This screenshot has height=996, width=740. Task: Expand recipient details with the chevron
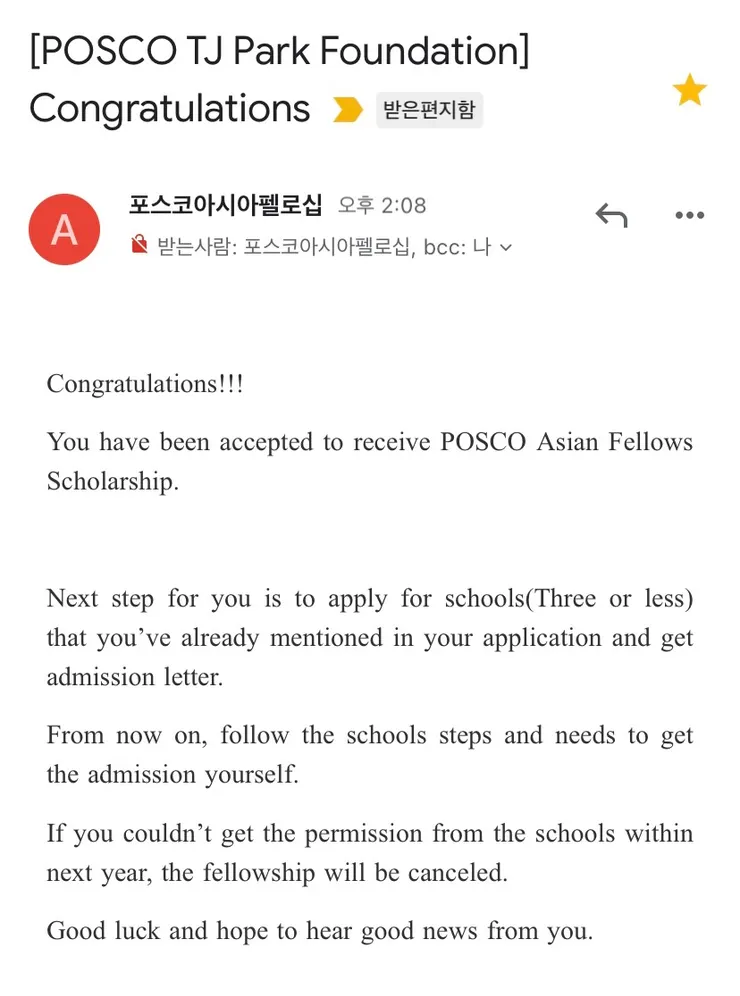pos(506,247)
